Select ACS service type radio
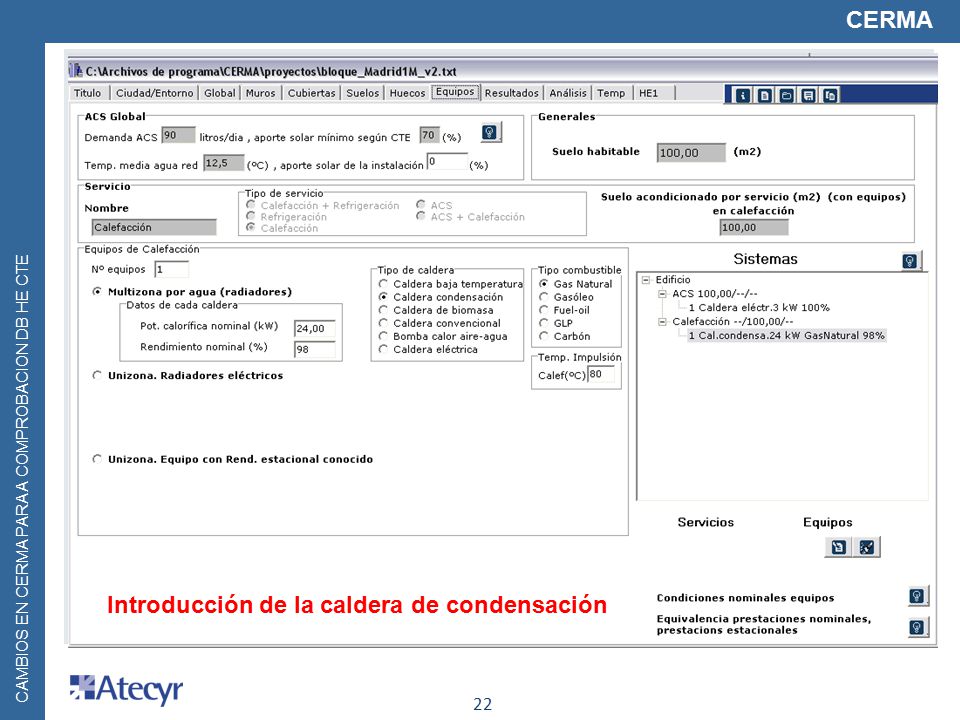 tap(421, 204)
